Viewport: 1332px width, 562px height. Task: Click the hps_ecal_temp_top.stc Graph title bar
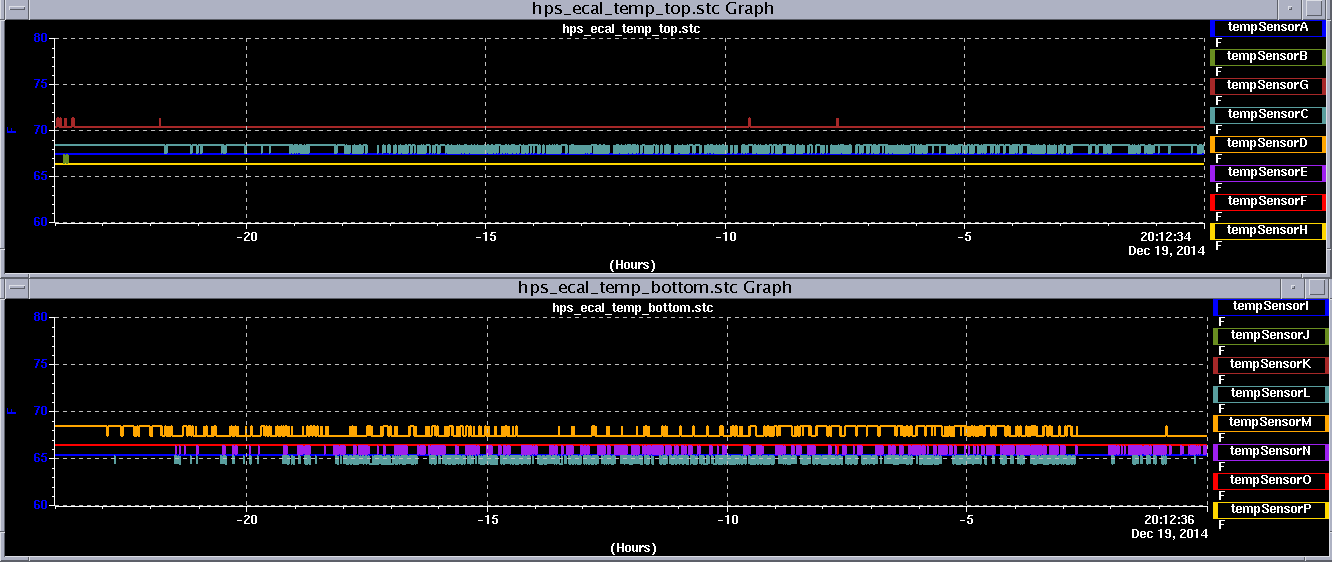click(x=652, y=8)
